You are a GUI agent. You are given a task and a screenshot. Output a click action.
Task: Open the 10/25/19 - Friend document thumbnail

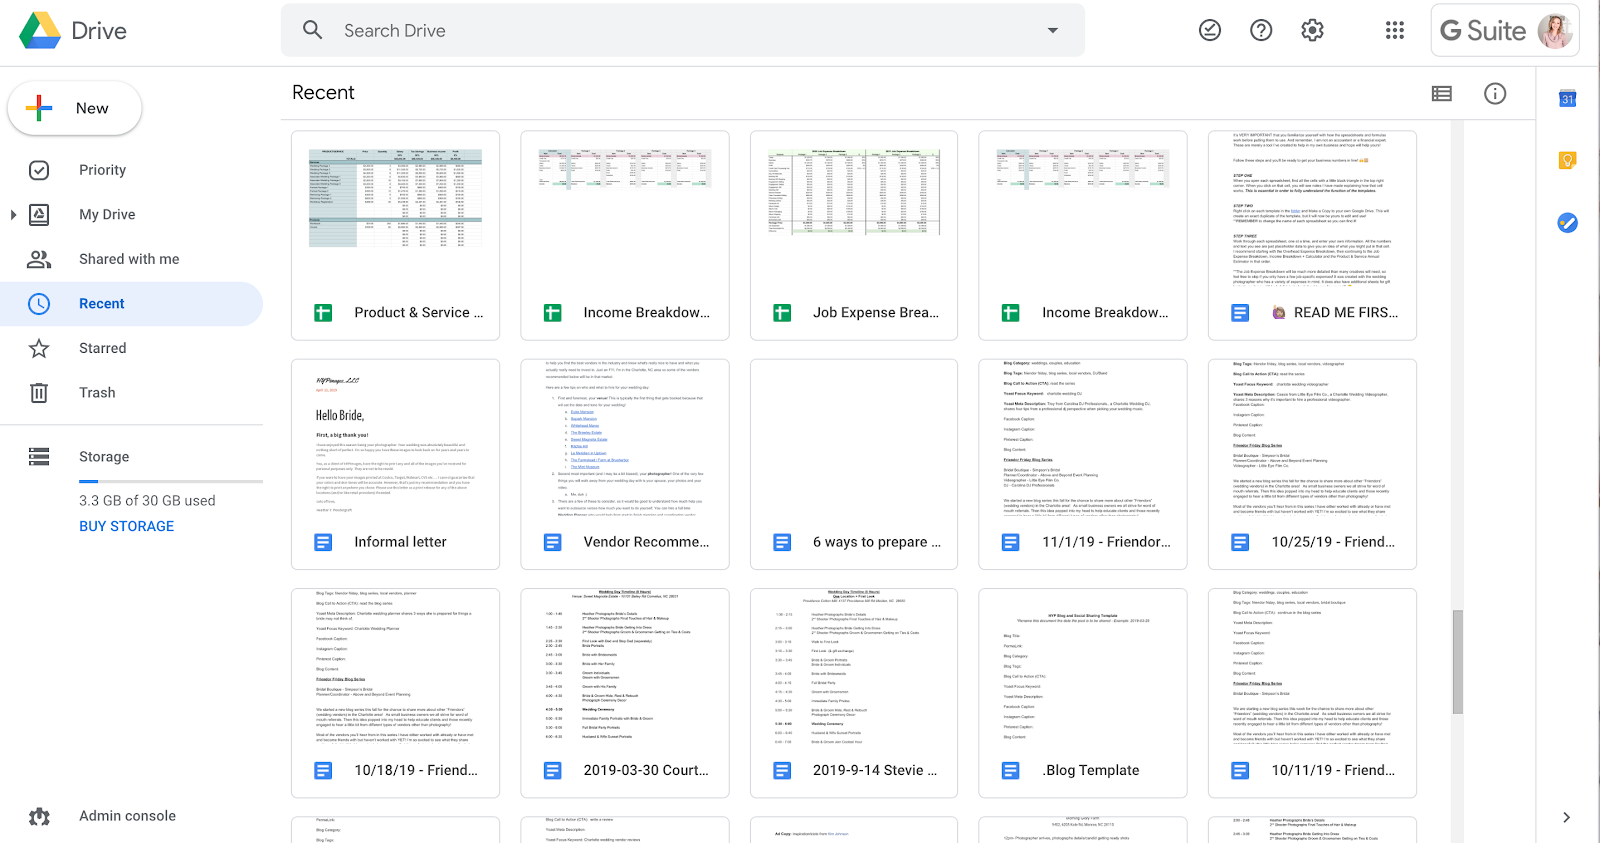(1312, 437)
